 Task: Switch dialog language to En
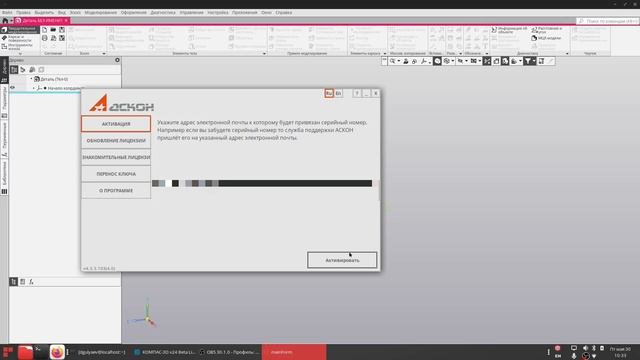(x=338, y=93)
